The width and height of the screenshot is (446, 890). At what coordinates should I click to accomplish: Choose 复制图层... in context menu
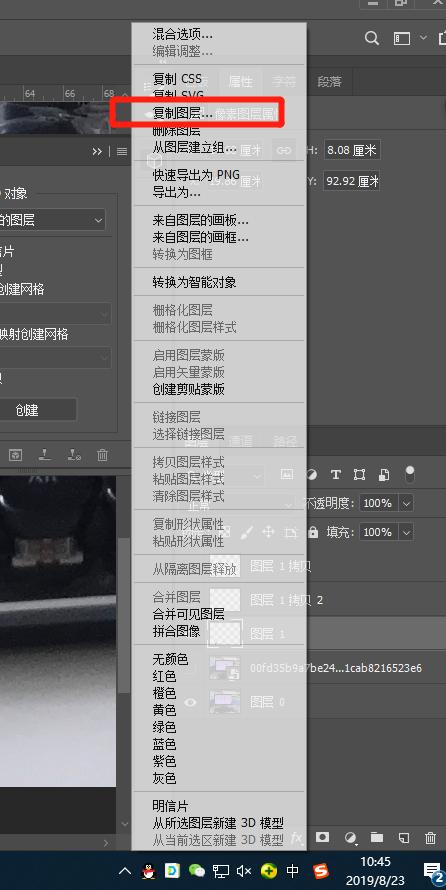(x=183, y=114)
